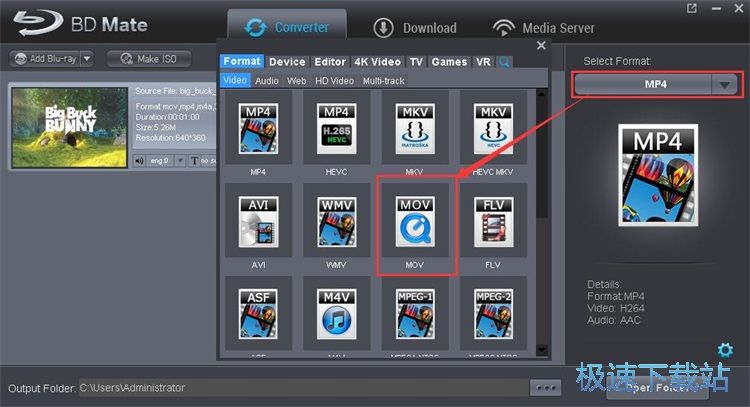Expand the Add Blu-ray dropdown arrow
Image resolution: width=750 pixels, height=407 pixels.
pos(87,59)
